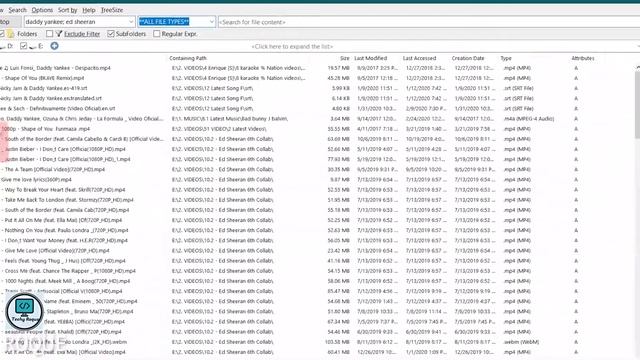Open the Options menu

pyautogui.click(x=42, y=10)
